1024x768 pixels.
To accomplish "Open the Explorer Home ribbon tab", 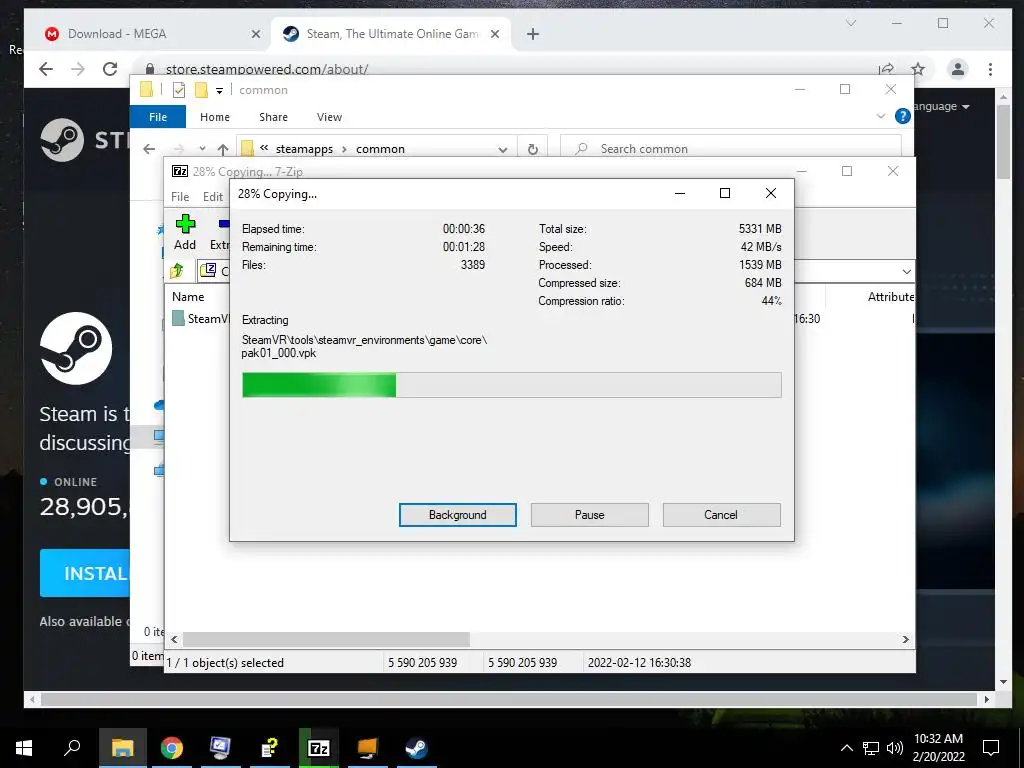I will pyautogui.click(x=215, y=117).
